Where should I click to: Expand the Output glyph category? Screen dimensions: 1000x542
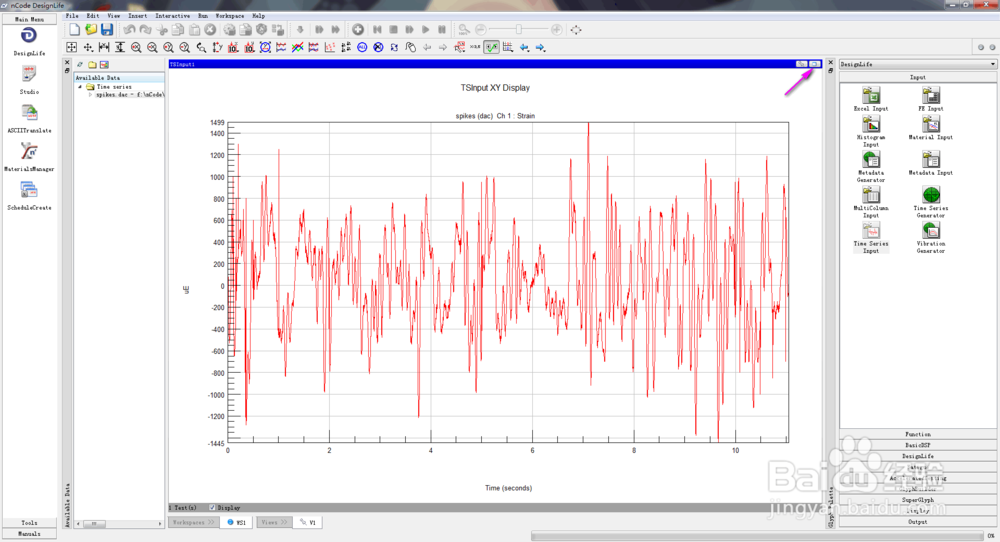918,522
